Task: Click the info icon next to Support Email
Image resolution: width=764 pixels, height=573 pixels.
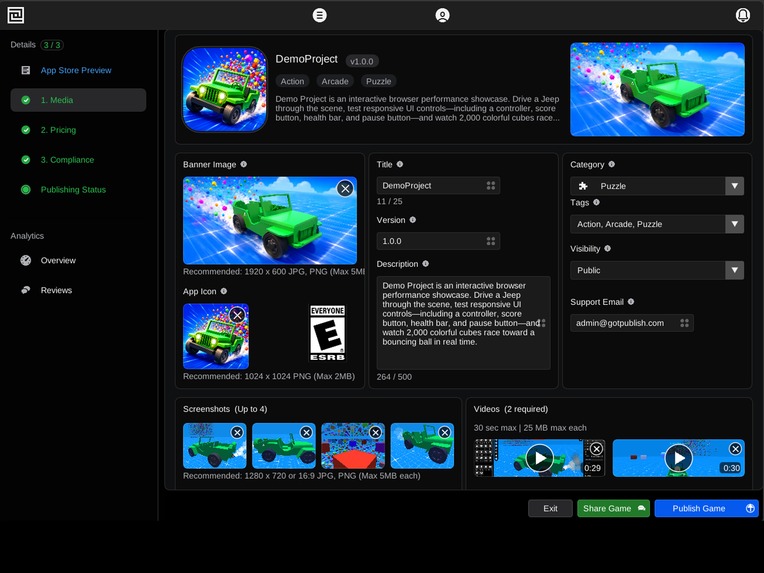Action: (x=631, y=302)
